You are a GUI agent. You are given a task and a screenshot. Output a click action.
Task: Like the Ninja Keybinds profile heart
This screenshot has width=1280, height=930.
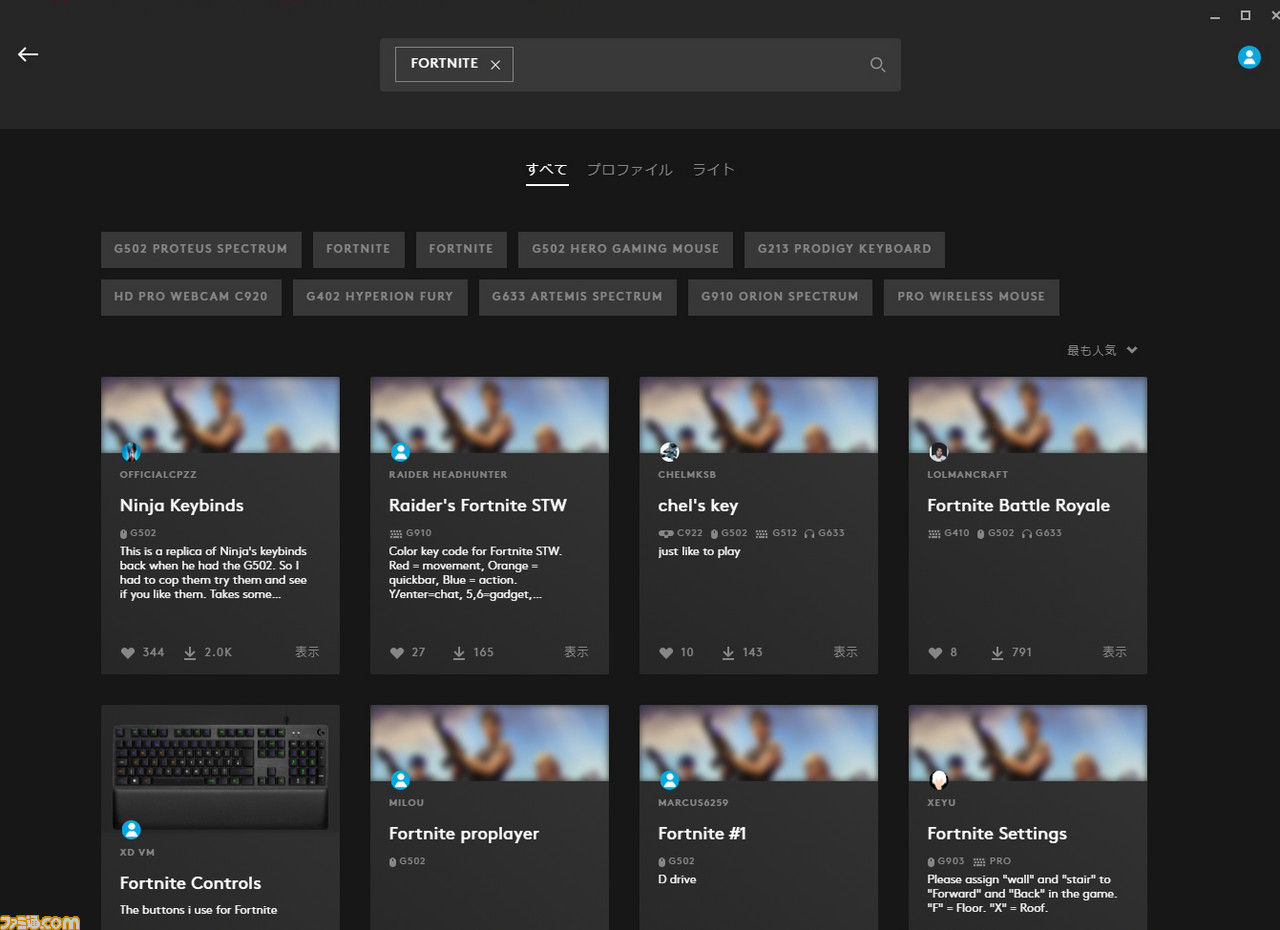click(128, 652)
